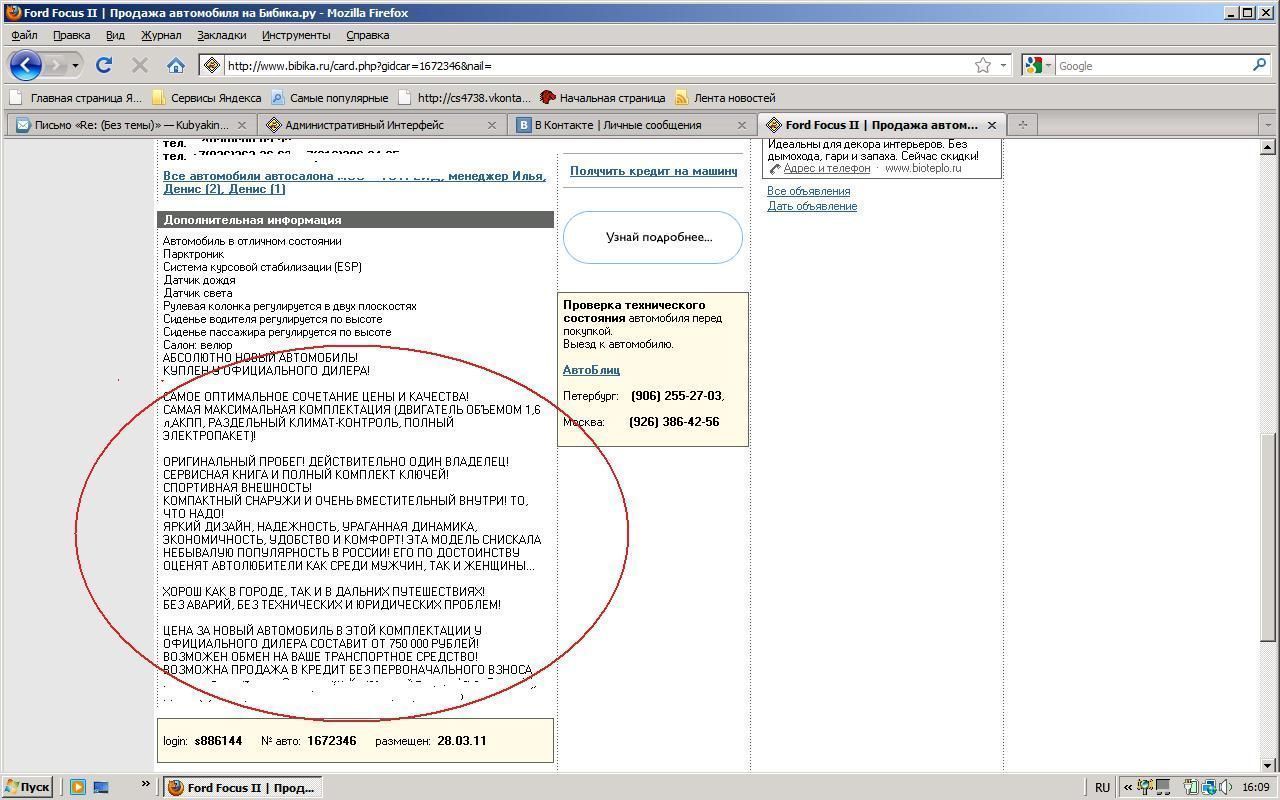Click the Узнай подробнее button
Viewport: 1280px width, 800px height.
click(x=653, y=238)
